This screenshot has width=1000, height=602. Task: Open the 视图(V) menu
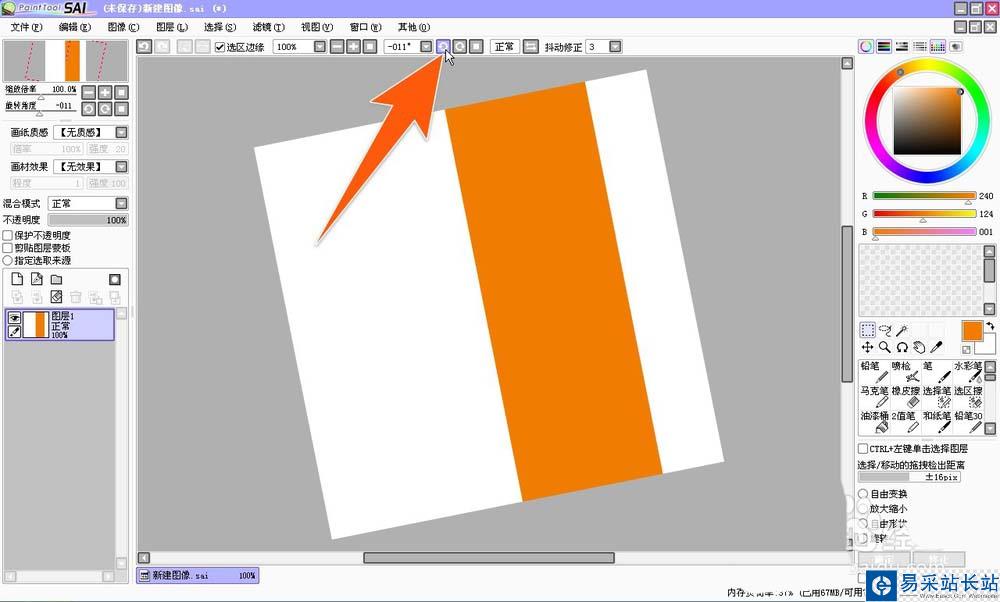pos(317,27)
